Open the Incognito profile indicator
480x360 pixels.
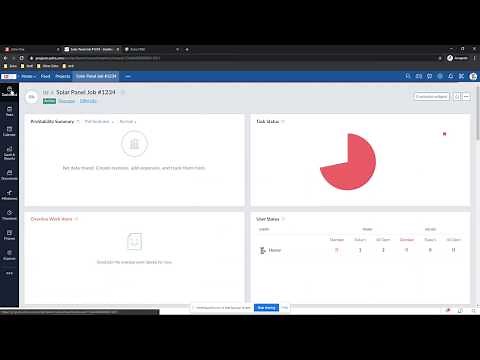click(457, 58)
